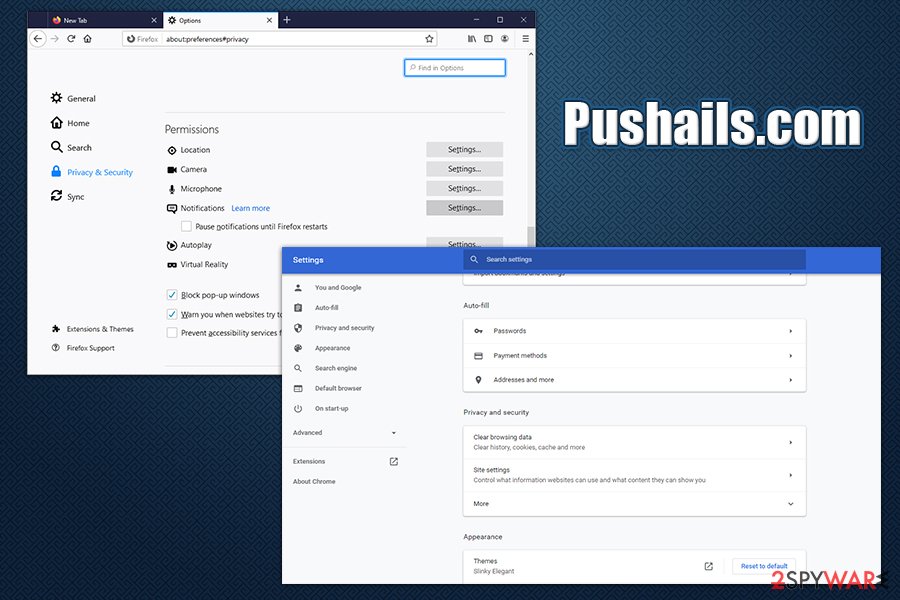
Task: Open Passwords row arrow
Action: click(790, 331)
